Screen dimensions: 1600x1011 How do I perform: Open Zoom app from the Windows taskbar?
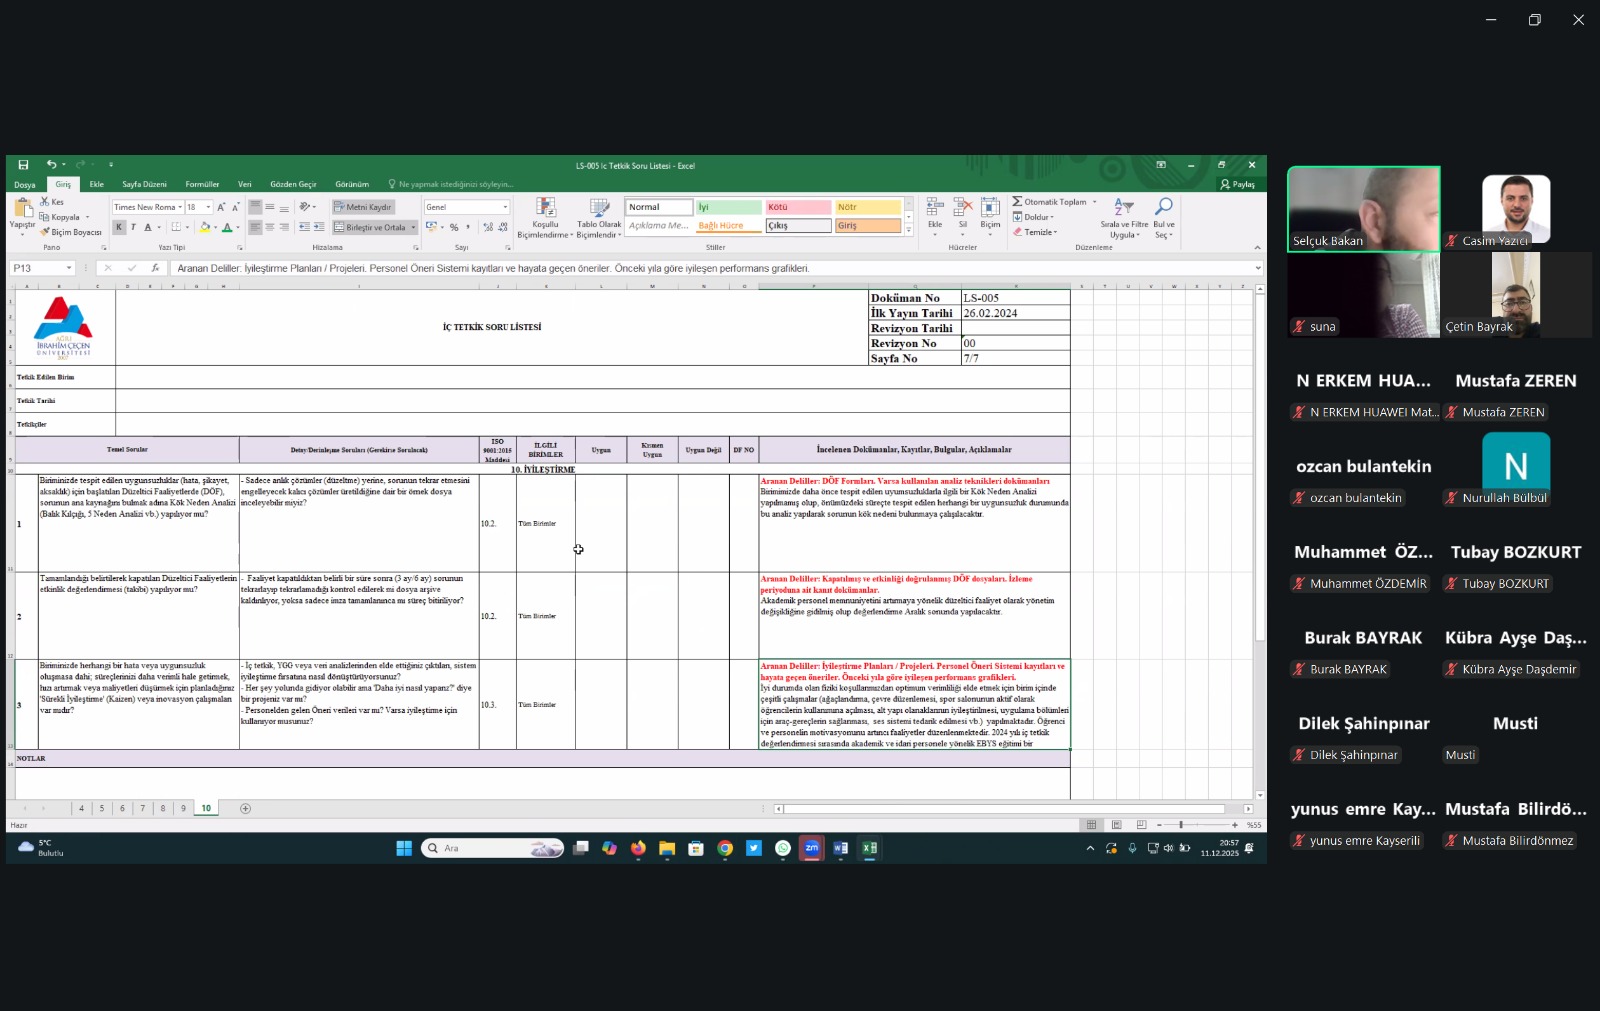[x=811, y=848]
